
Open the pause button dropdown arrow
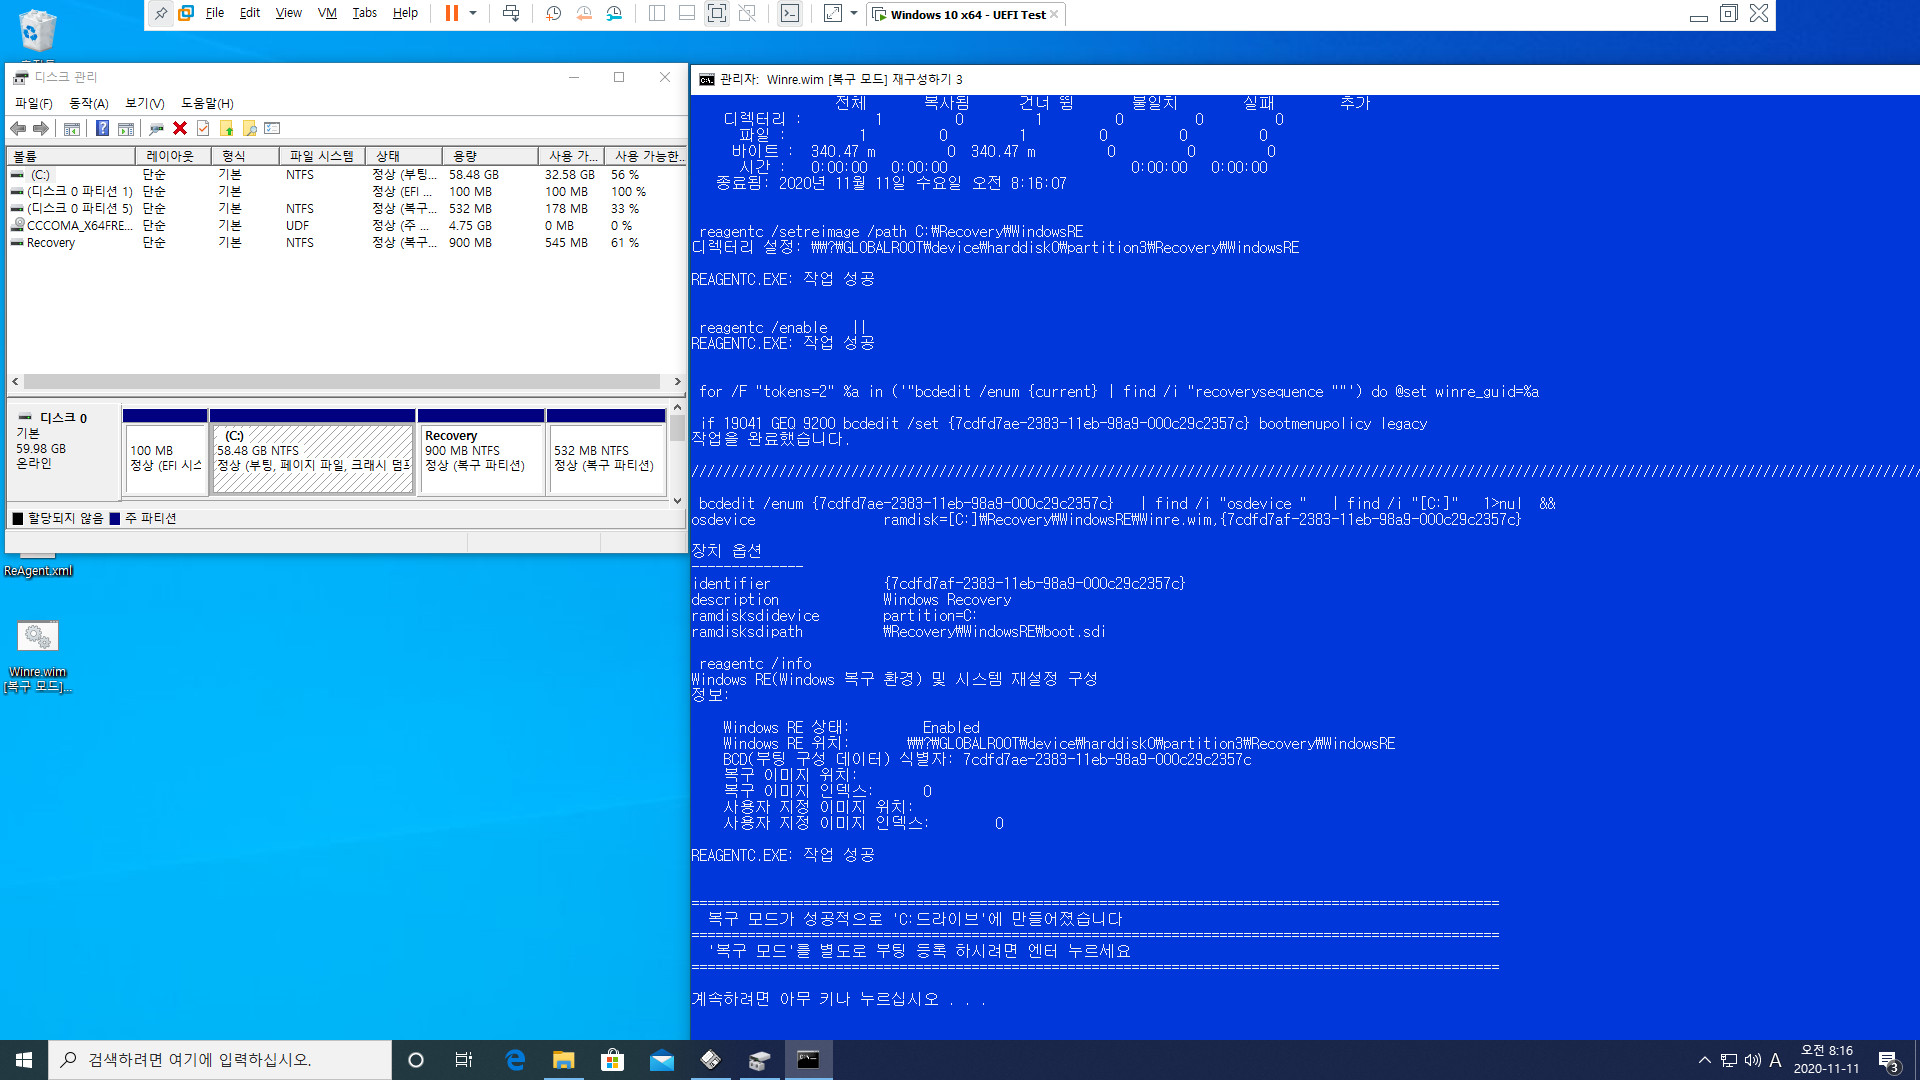(473, 13)
